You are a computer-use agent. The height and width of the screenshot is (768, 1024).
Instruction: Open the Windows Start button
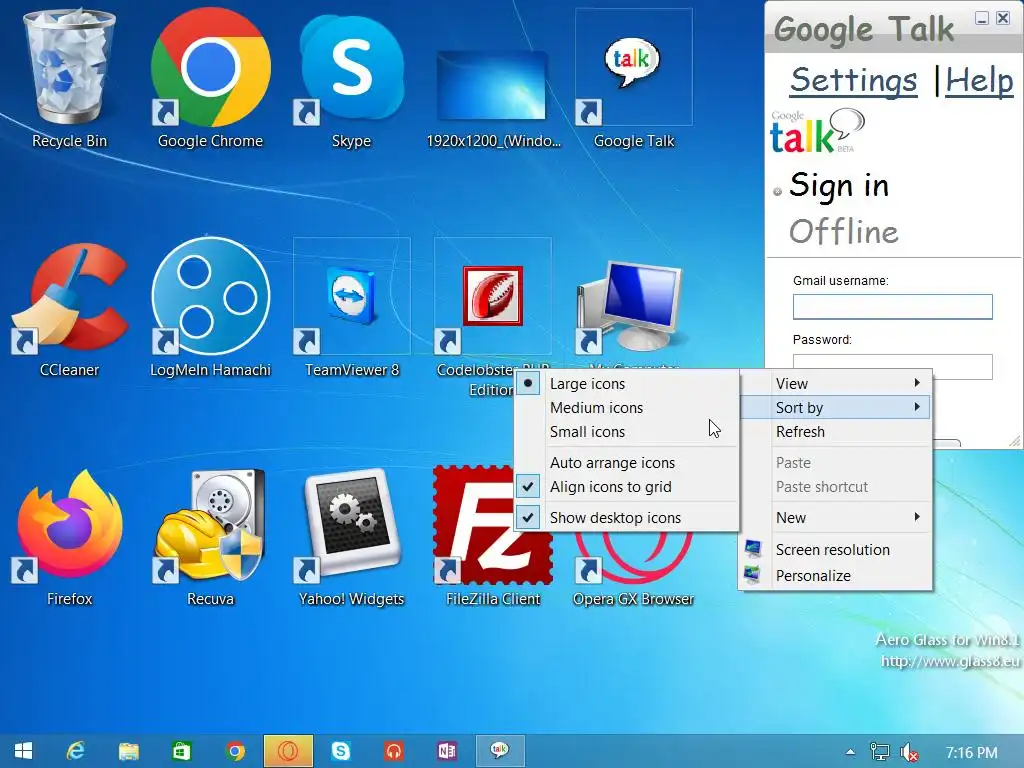pyautogui.click(x=24, y=751)
